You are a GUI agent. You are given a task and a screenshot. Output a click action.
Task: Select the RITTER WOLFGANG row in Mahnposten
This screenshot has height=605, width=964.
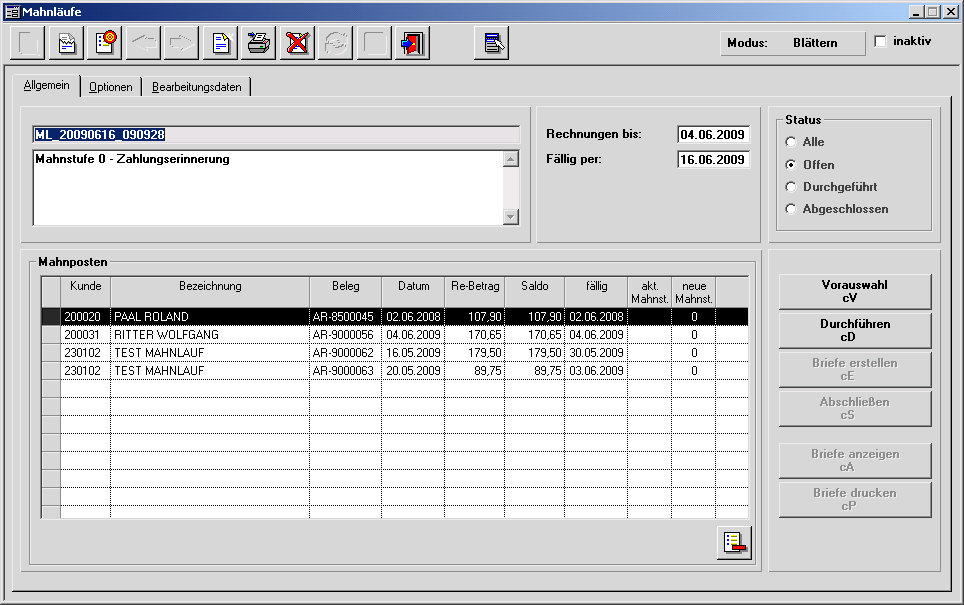209,334
